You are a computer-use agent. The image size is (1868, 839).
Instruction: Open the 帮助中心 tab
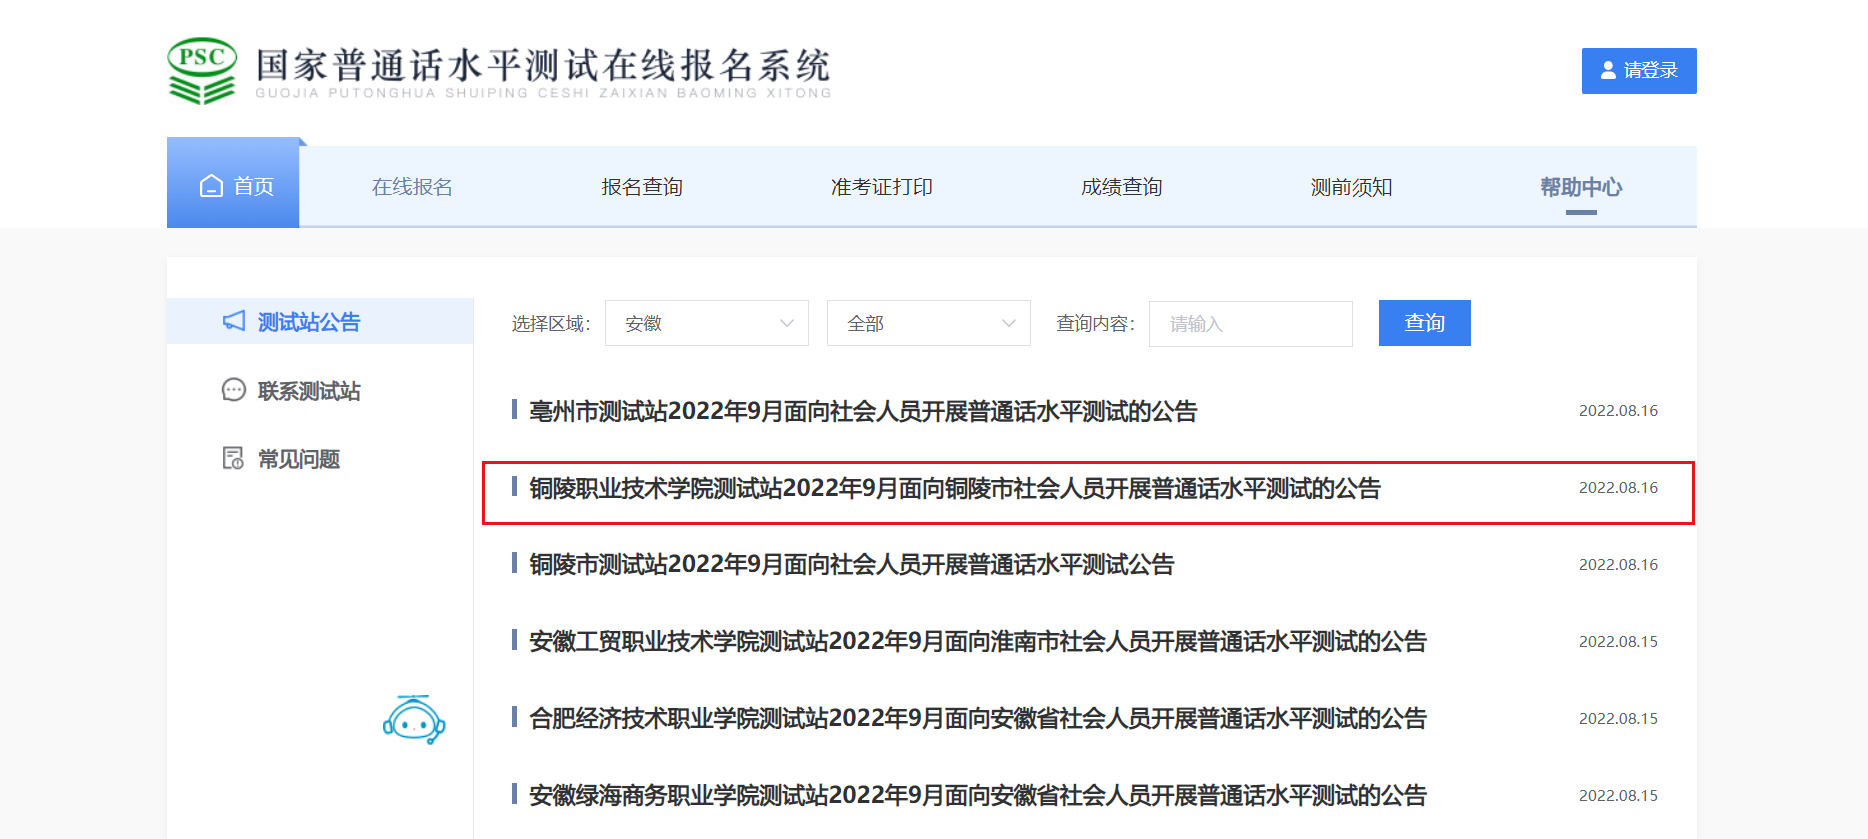(x=1581, y=187)
